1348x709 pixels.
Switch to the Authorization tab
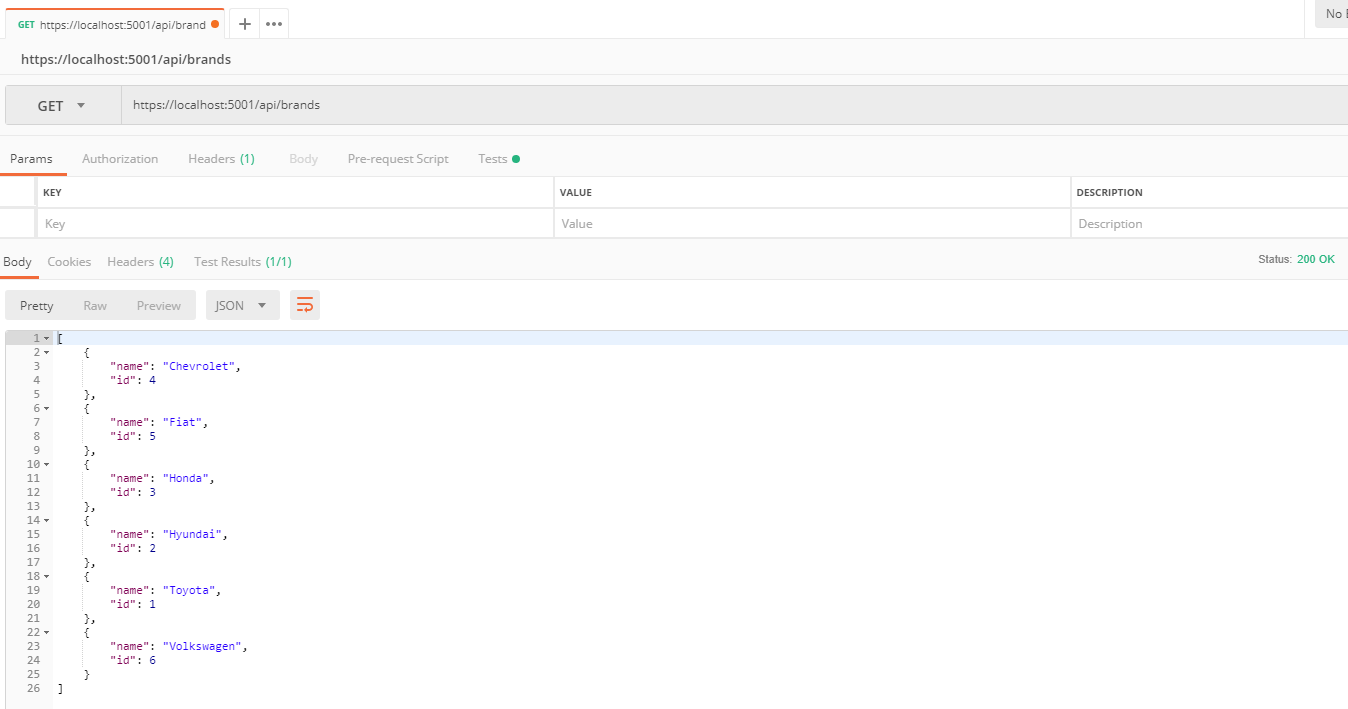coord(120,159)
